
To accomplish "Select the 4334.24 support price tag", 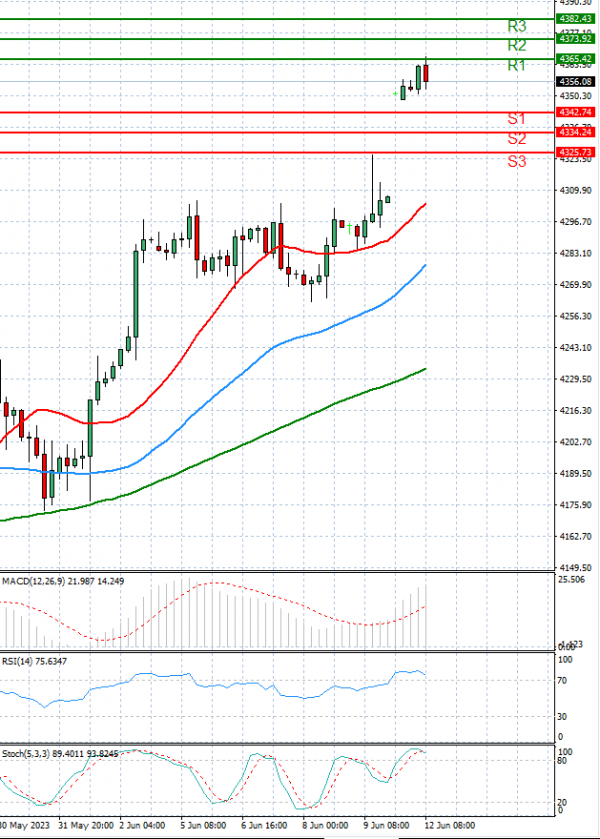I will pyautogui.click(x=575, y=132).
